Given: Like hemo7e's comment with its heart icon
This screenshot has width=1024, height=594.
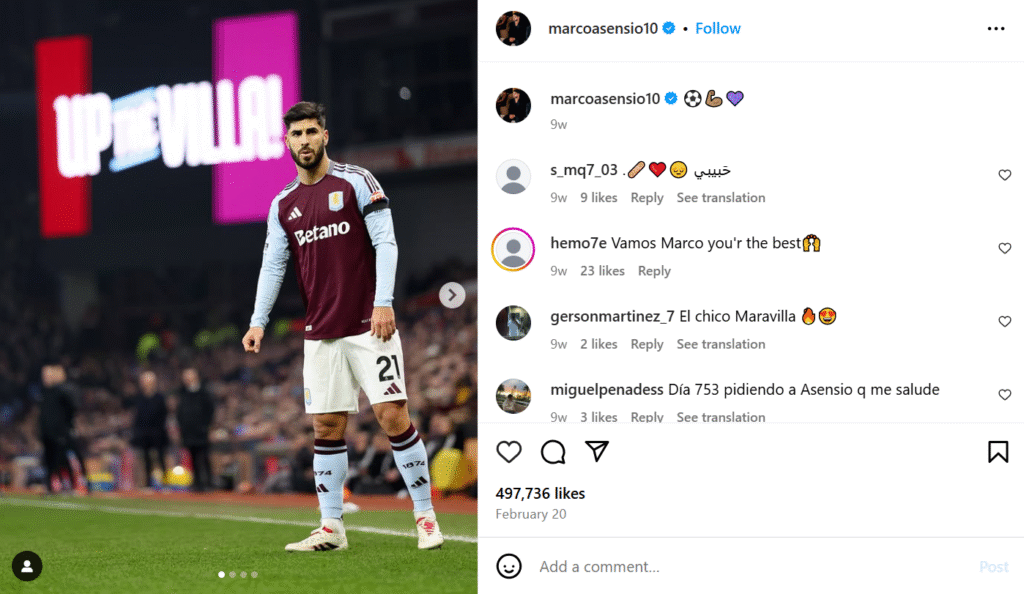Looking at the screenshot, I should (x=1004, y=248).
